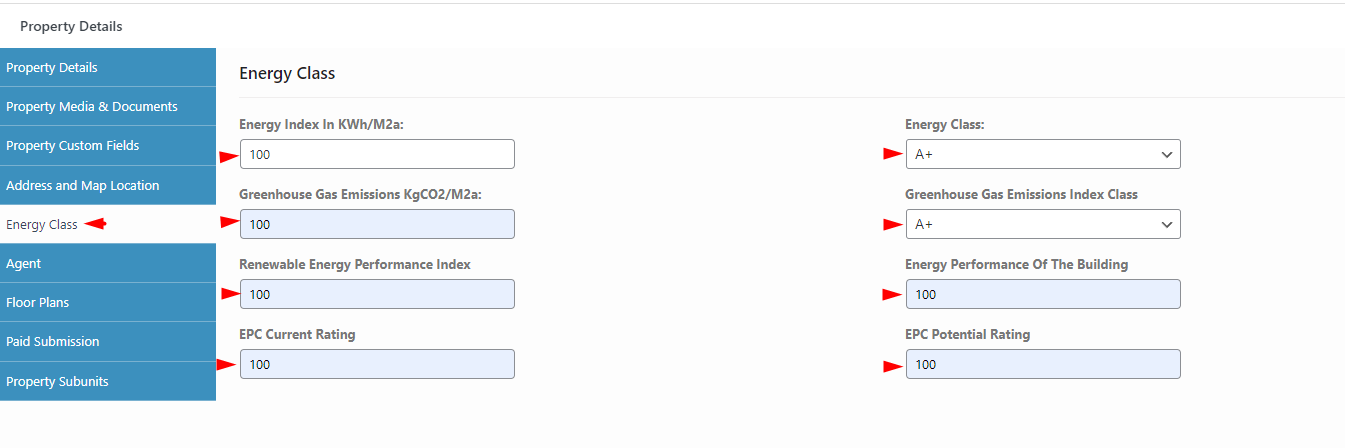The width and height of the screenshot is (1345, 448).
Task: Open Greenhouse Gas Emissions Index Class dropdown
Action: click(1043, 224)
